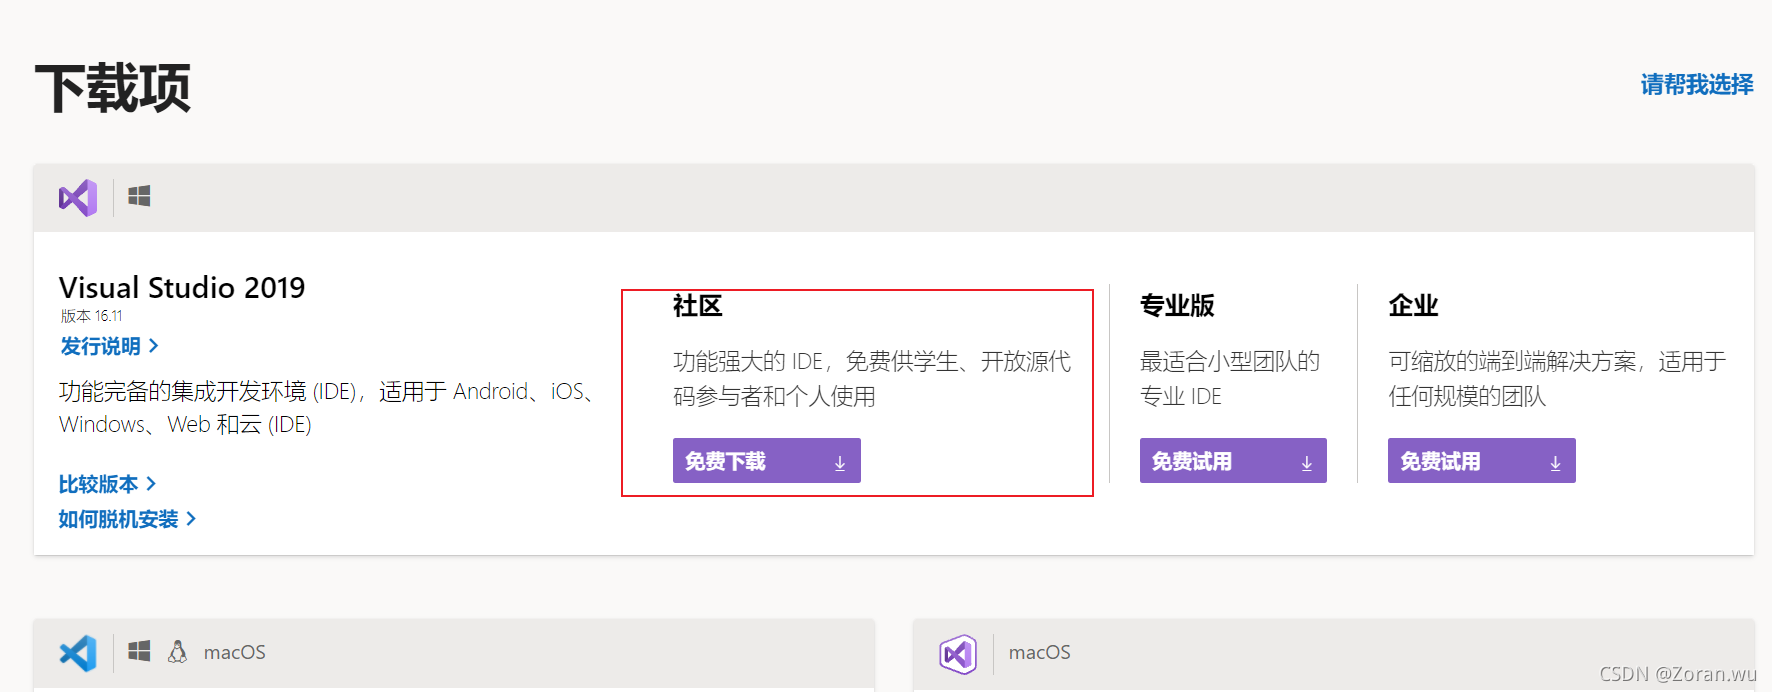Click 免费试用 under 专业版
Screen dimensions: 1772x692
[1233, 460]
